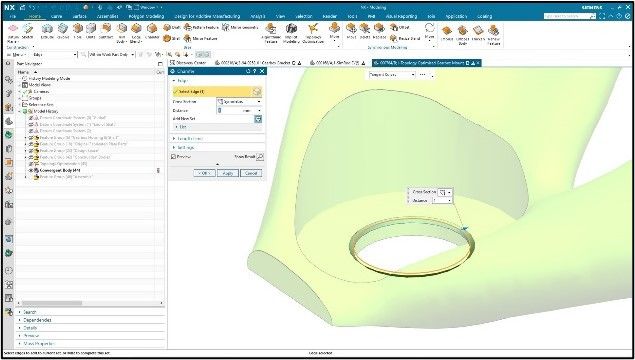The height and width of the screenshot is (360, 635).
Task: Toggle visibility of Topology Optimization feature
Action: [x=31, y=164]
